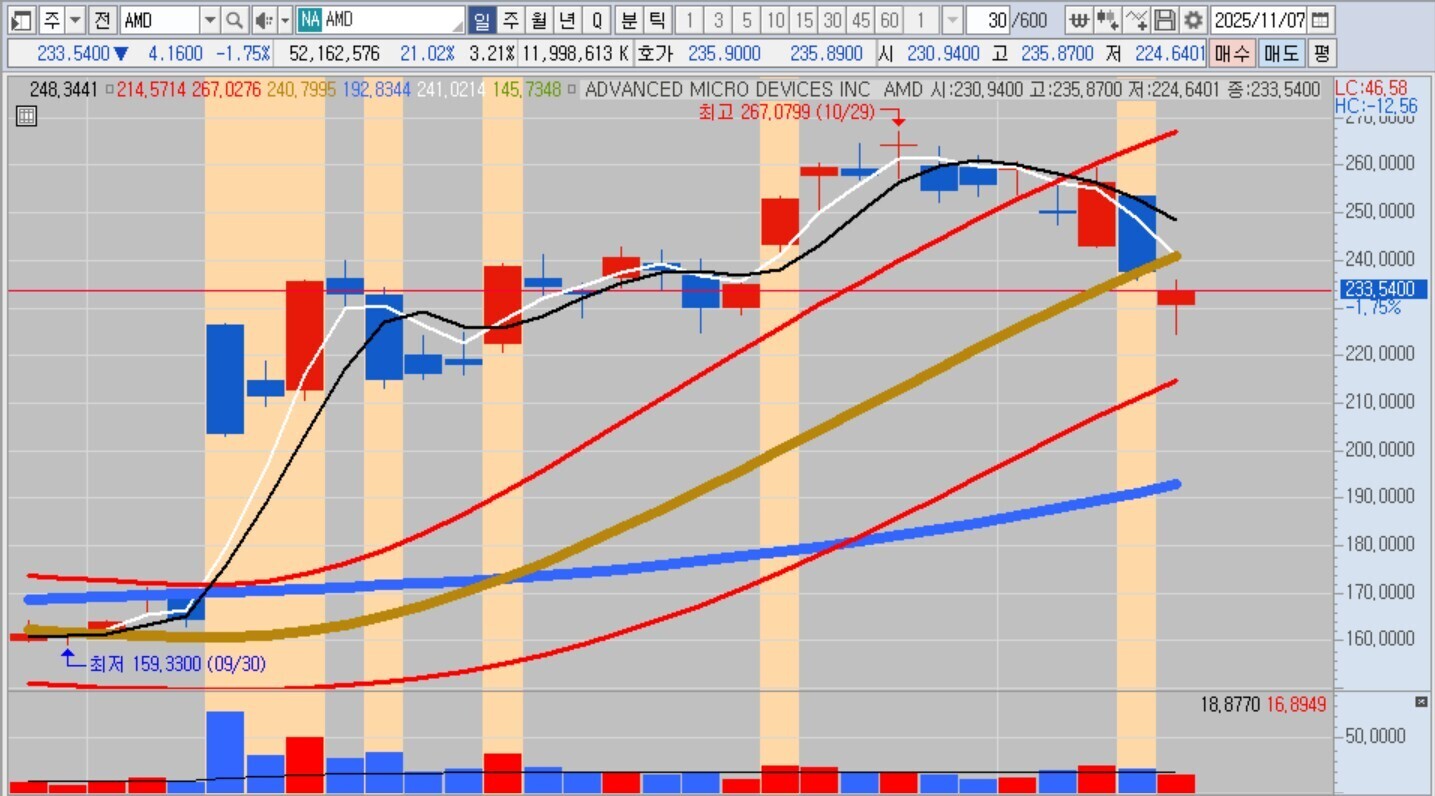1435x796 pixels.
Task: Click the volume panel corner button
Action: pyautogui.click(x=1421, y=703)
